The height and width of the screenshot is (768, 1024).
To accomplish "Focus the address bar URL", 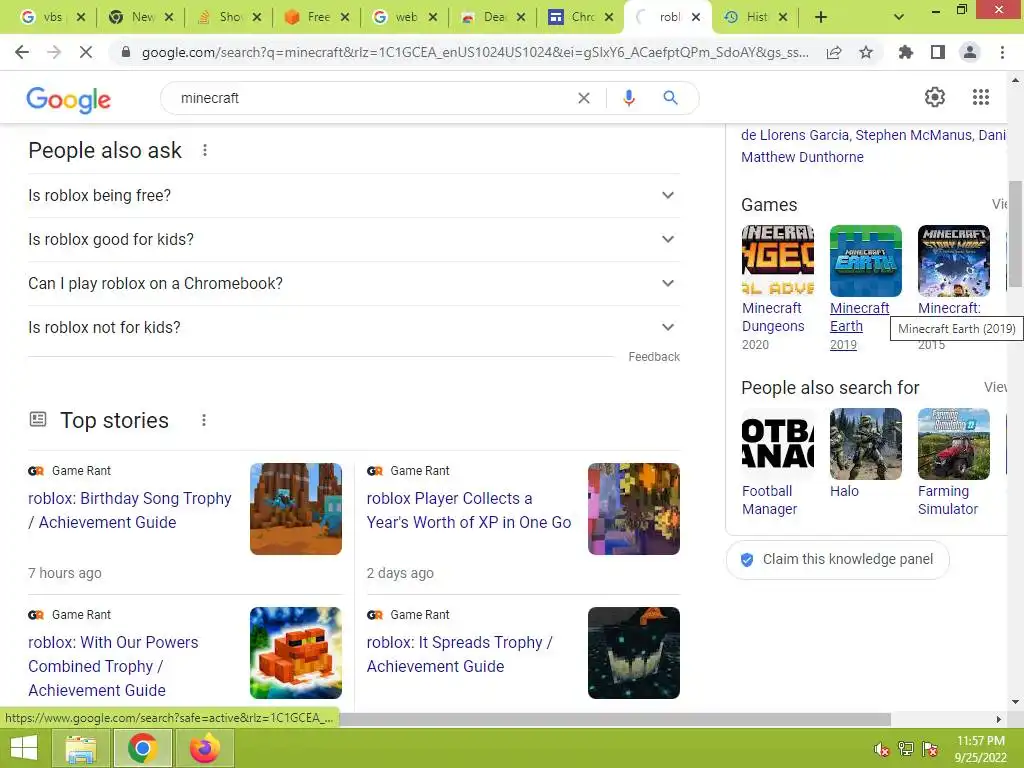I will coord(475,52).
